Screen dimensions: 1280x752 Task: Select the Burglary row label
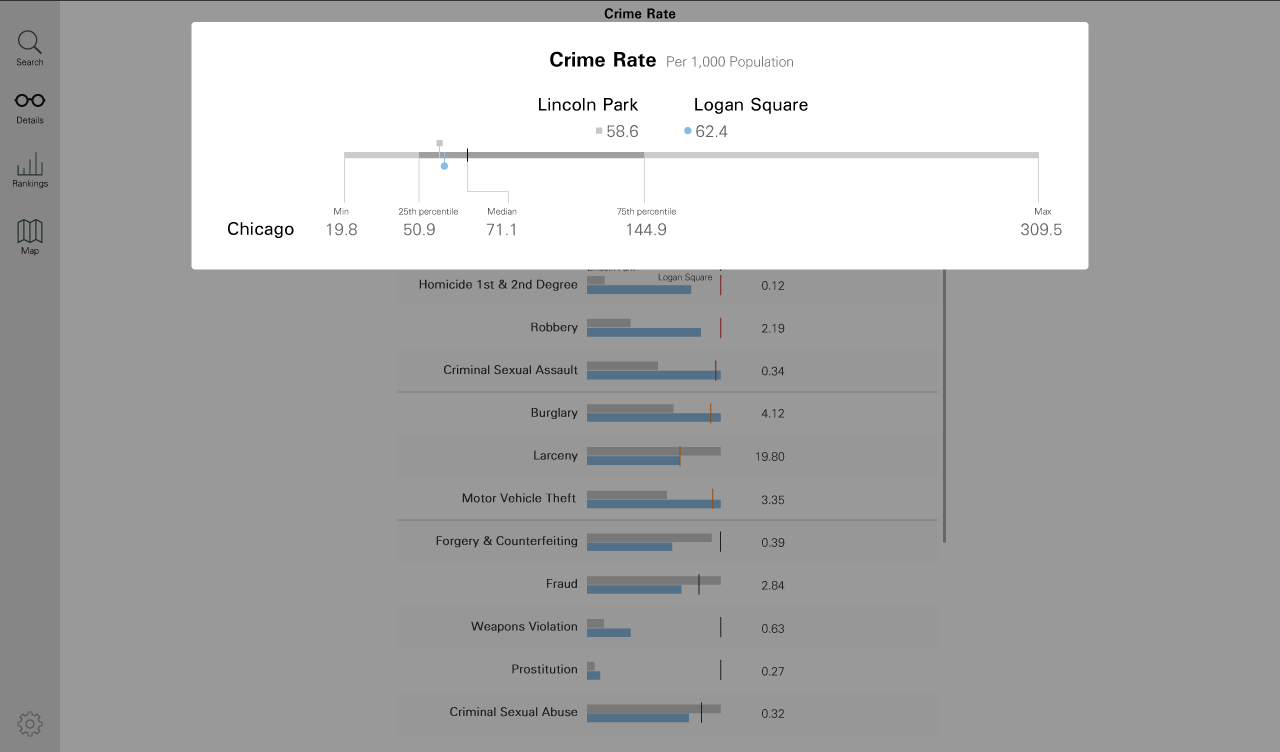coord(554,413)
